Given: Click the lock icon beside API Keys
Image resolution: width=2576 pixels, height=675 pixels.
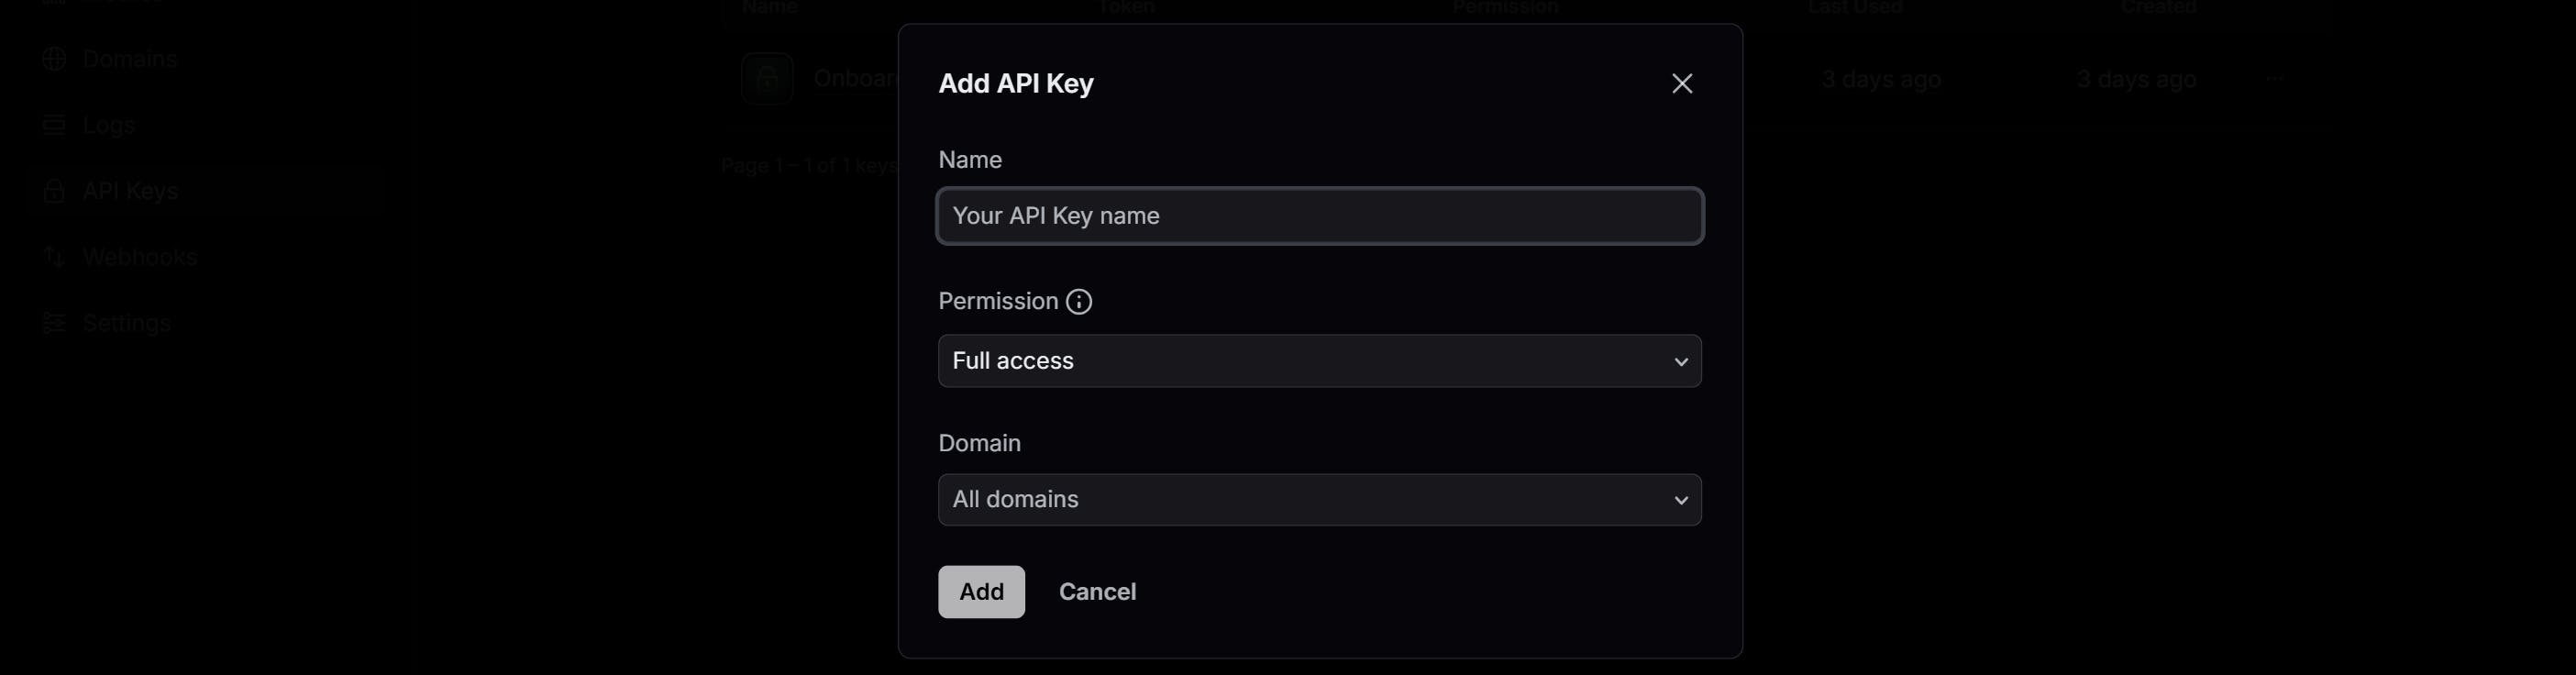Looking at the screenshot, I should [54, 191].
